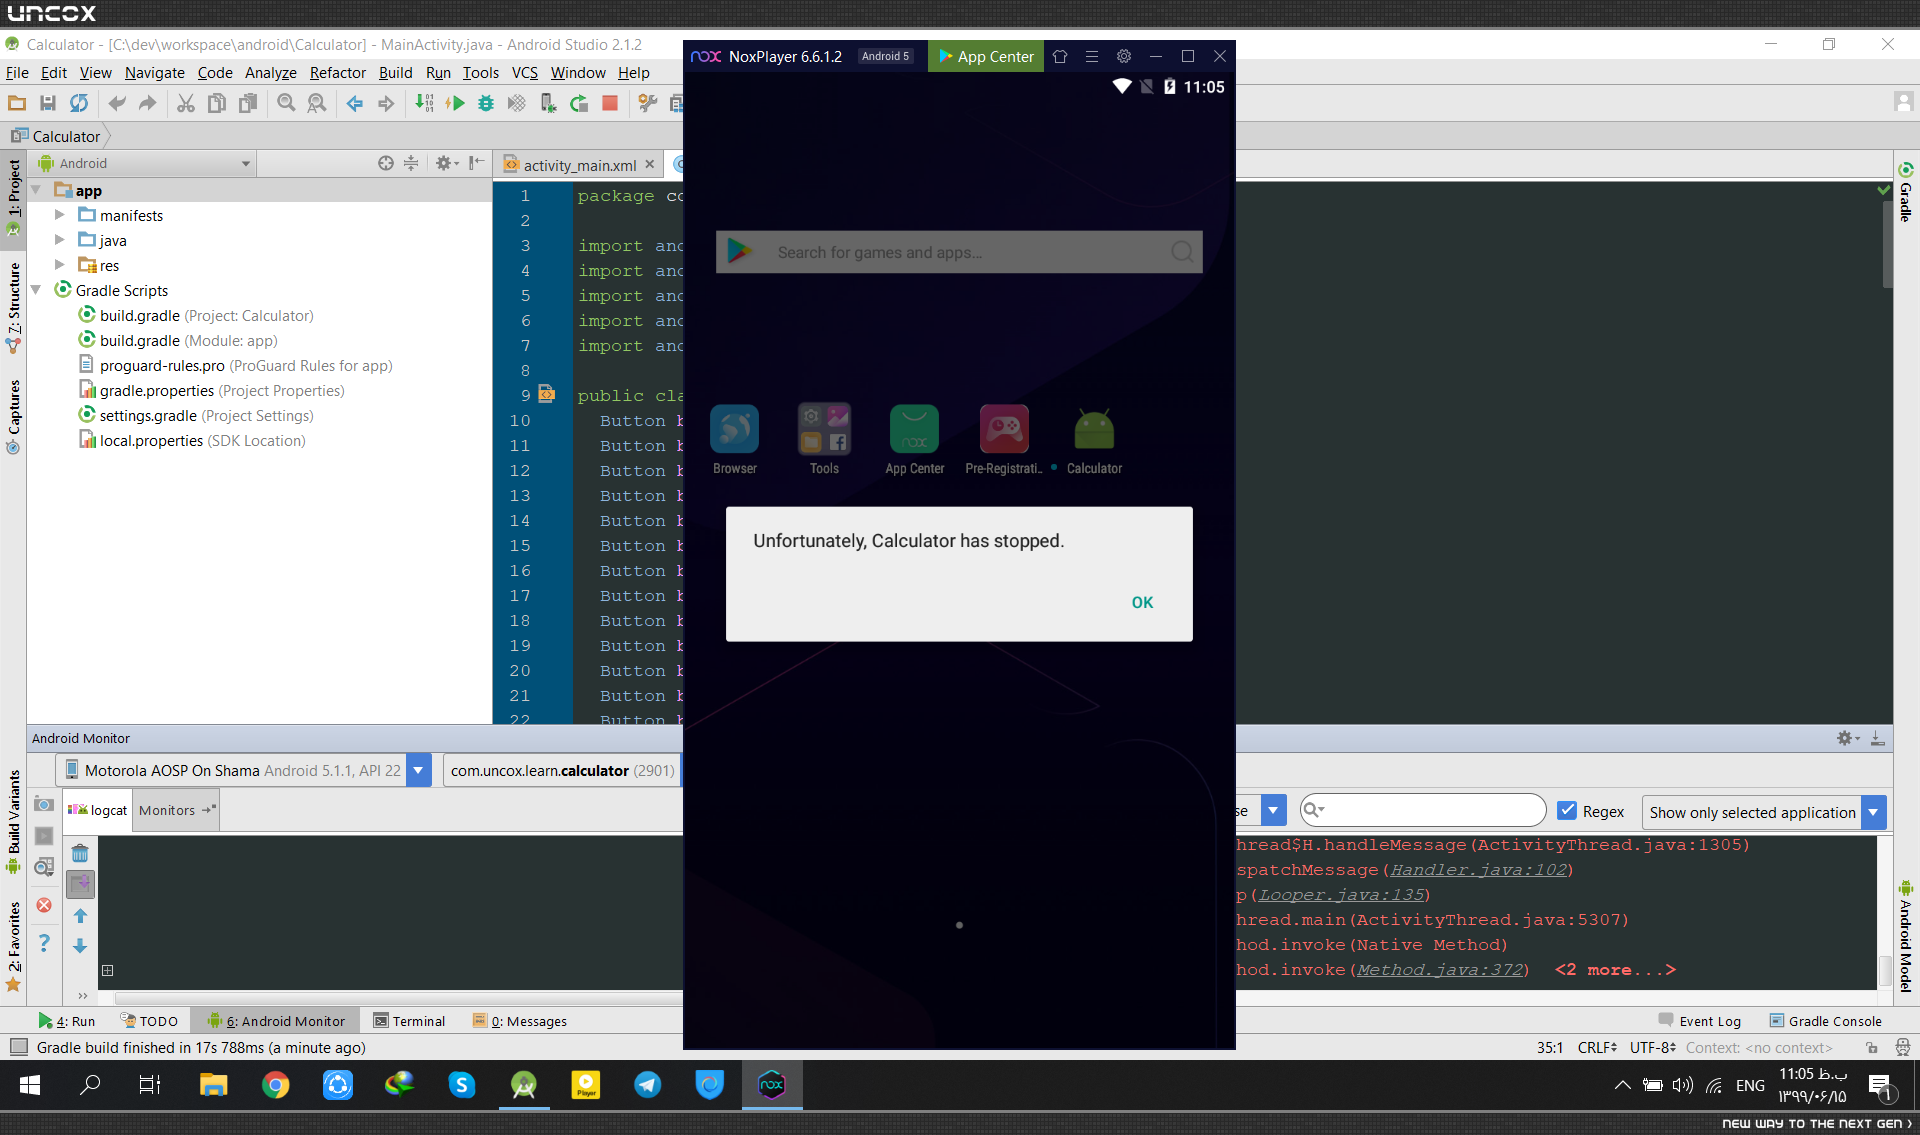Image resolution: width=1920 pixels, height=1135 pixels.
Task: Open the Build menu
Action: pyautogui.click(x=395, y=72)
